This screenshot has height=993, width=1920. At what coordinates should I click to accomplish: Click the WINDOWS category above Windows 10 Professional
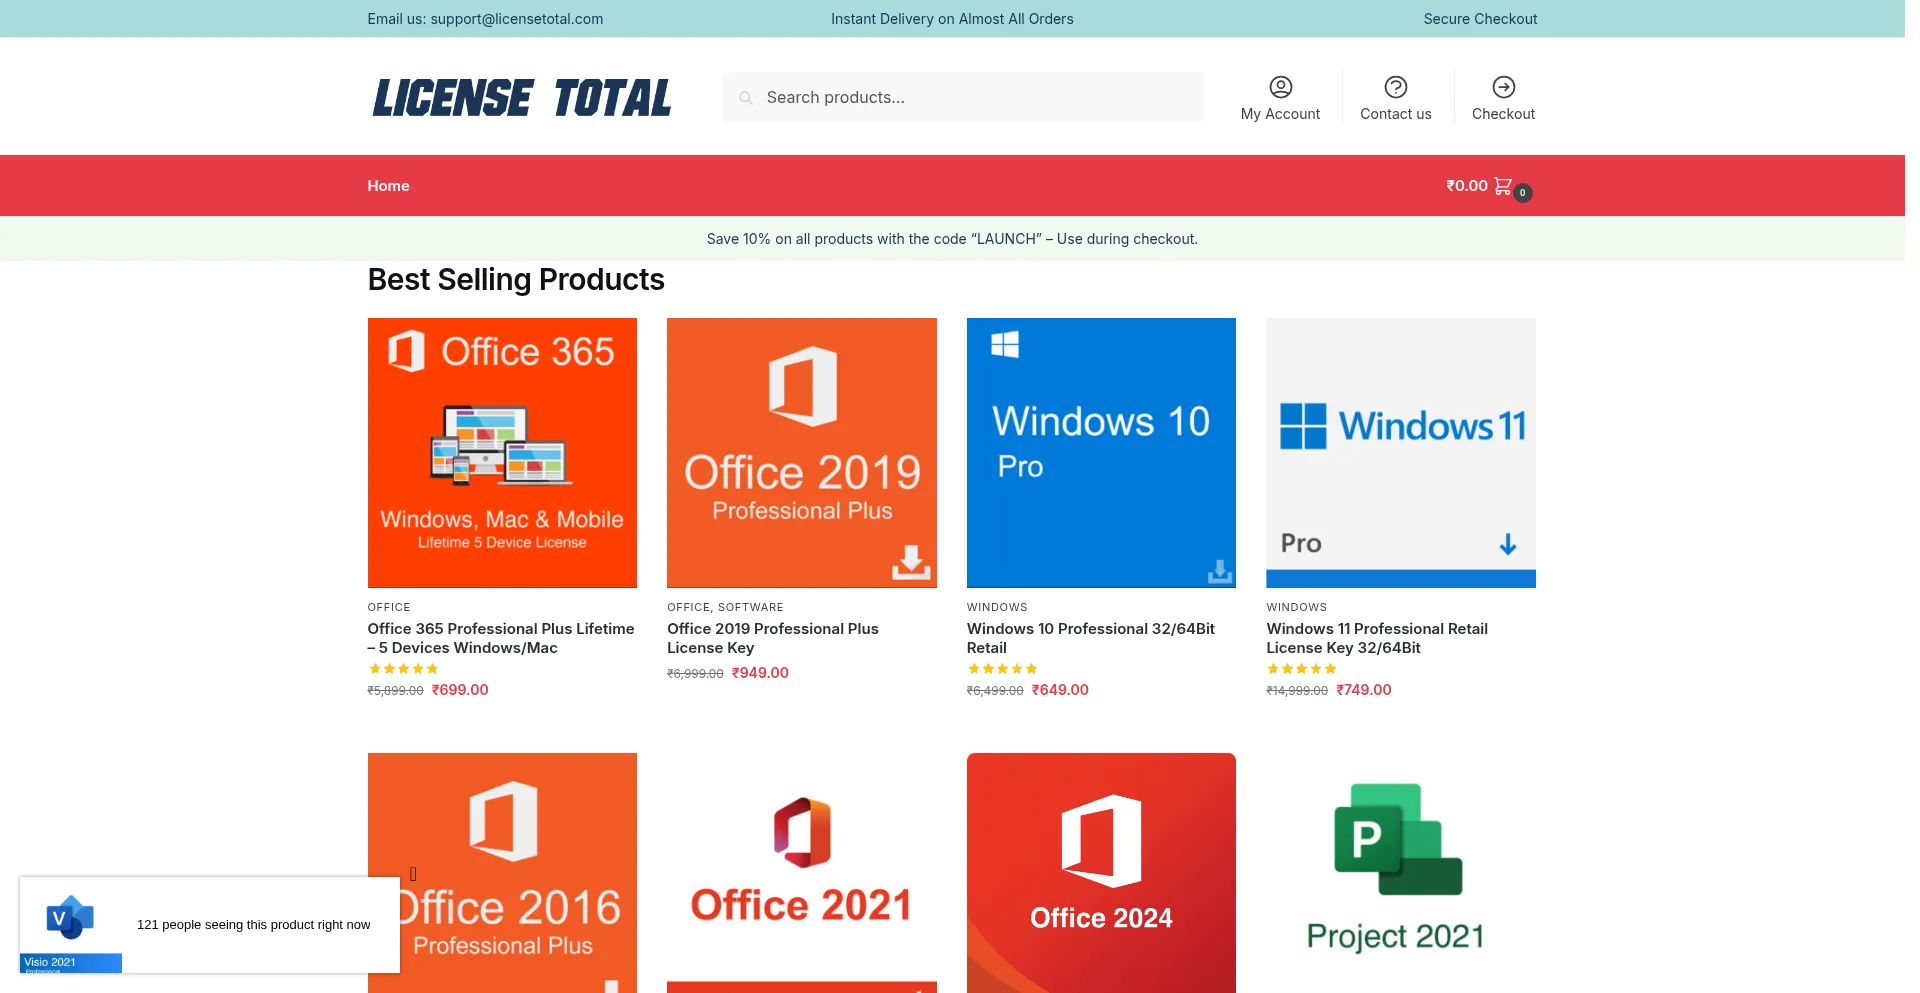[x=997, y=607]
